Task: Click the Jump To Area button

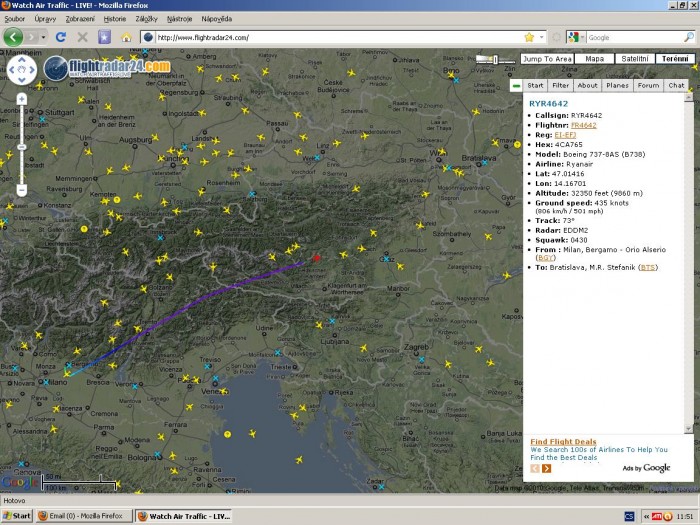Action: coord(547,59)
